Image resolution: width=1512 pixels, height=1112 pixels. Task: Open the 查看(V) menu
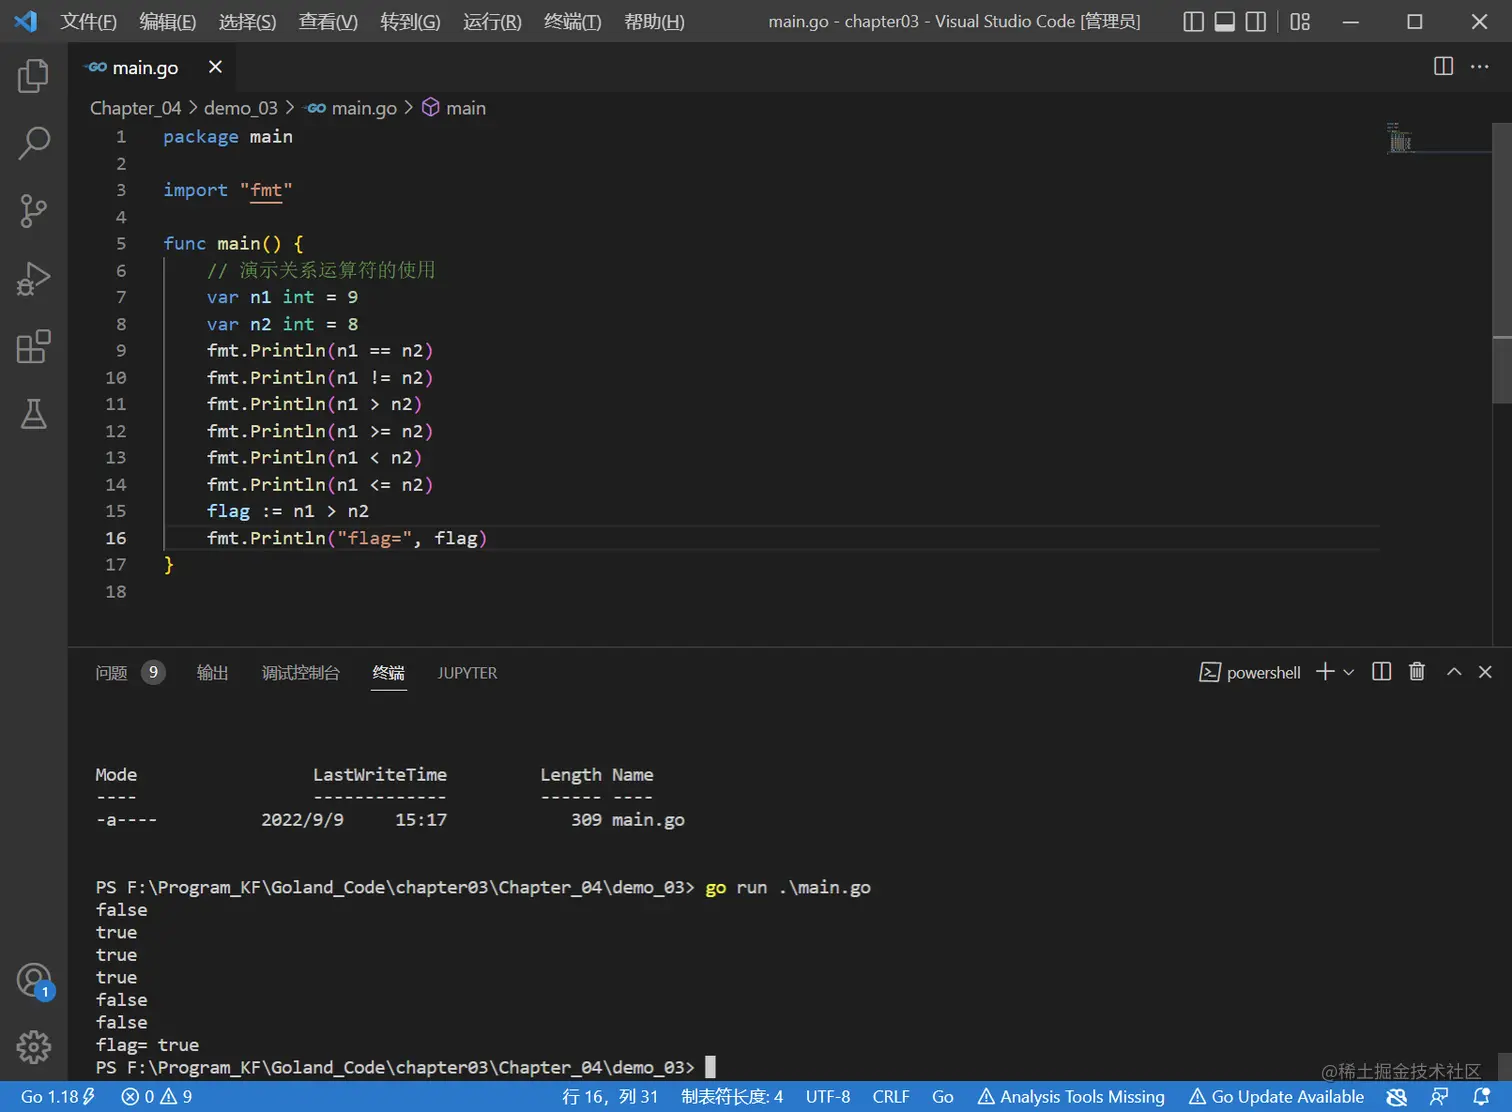(x=328, y=21)
